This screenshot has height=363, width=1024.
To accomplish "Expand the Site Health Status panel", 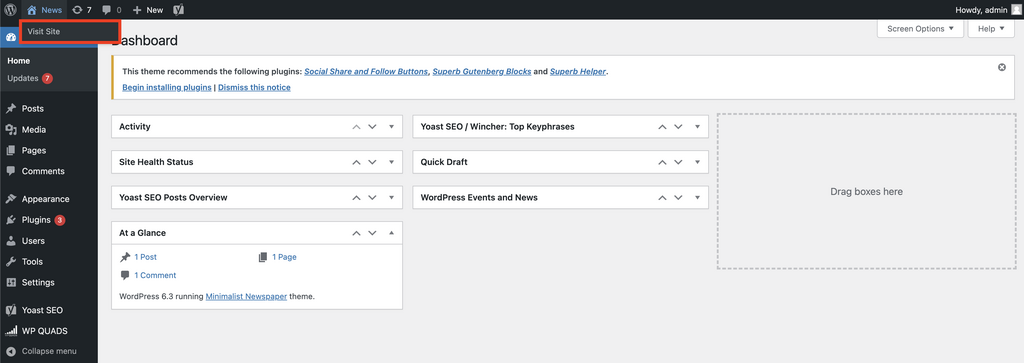I will coord(391,162).
